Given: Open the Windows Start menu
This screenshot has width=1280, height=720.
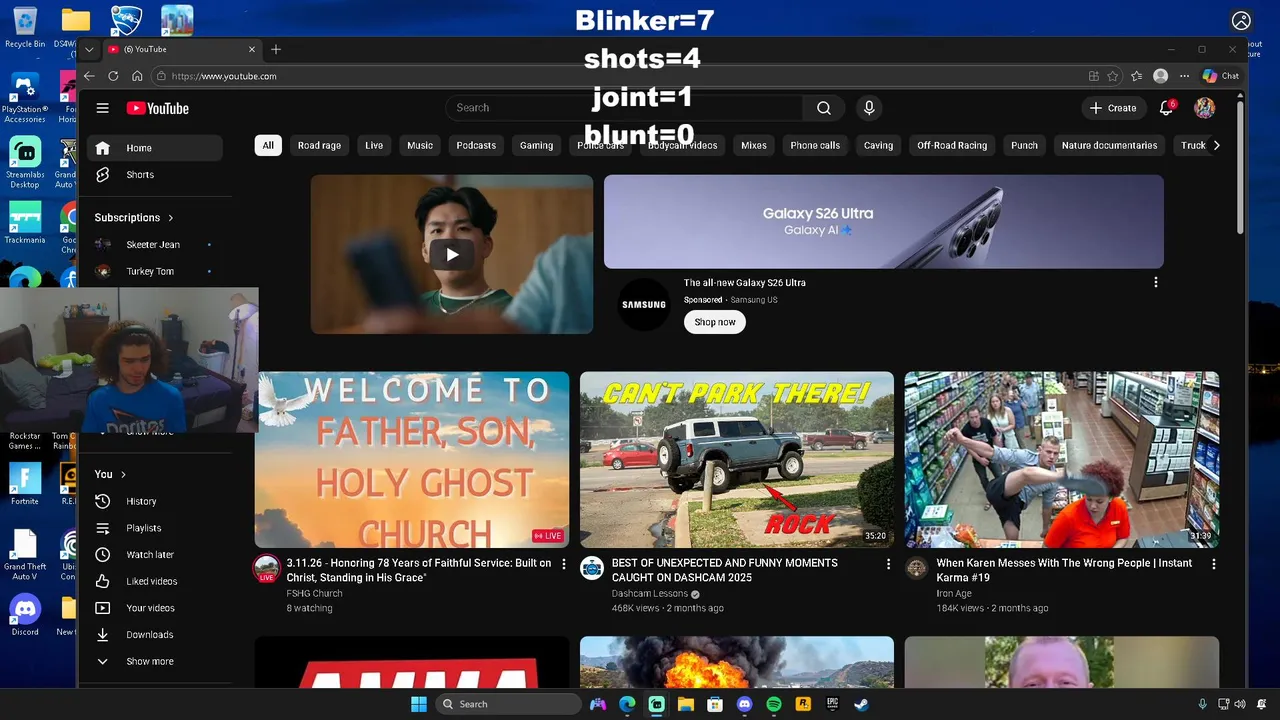Looking at the screenshot, I should [419, 704].
